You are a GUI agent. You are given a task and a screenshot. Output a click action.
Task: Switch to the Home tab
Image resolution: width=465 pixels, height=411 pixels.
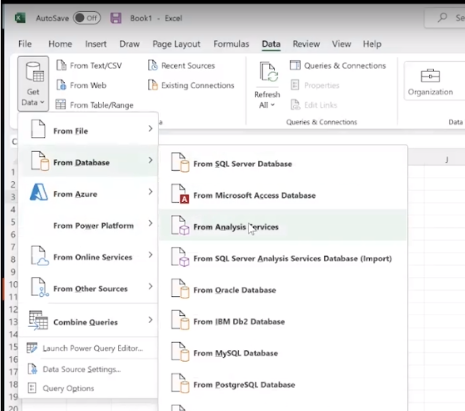(x=60, y=44)
